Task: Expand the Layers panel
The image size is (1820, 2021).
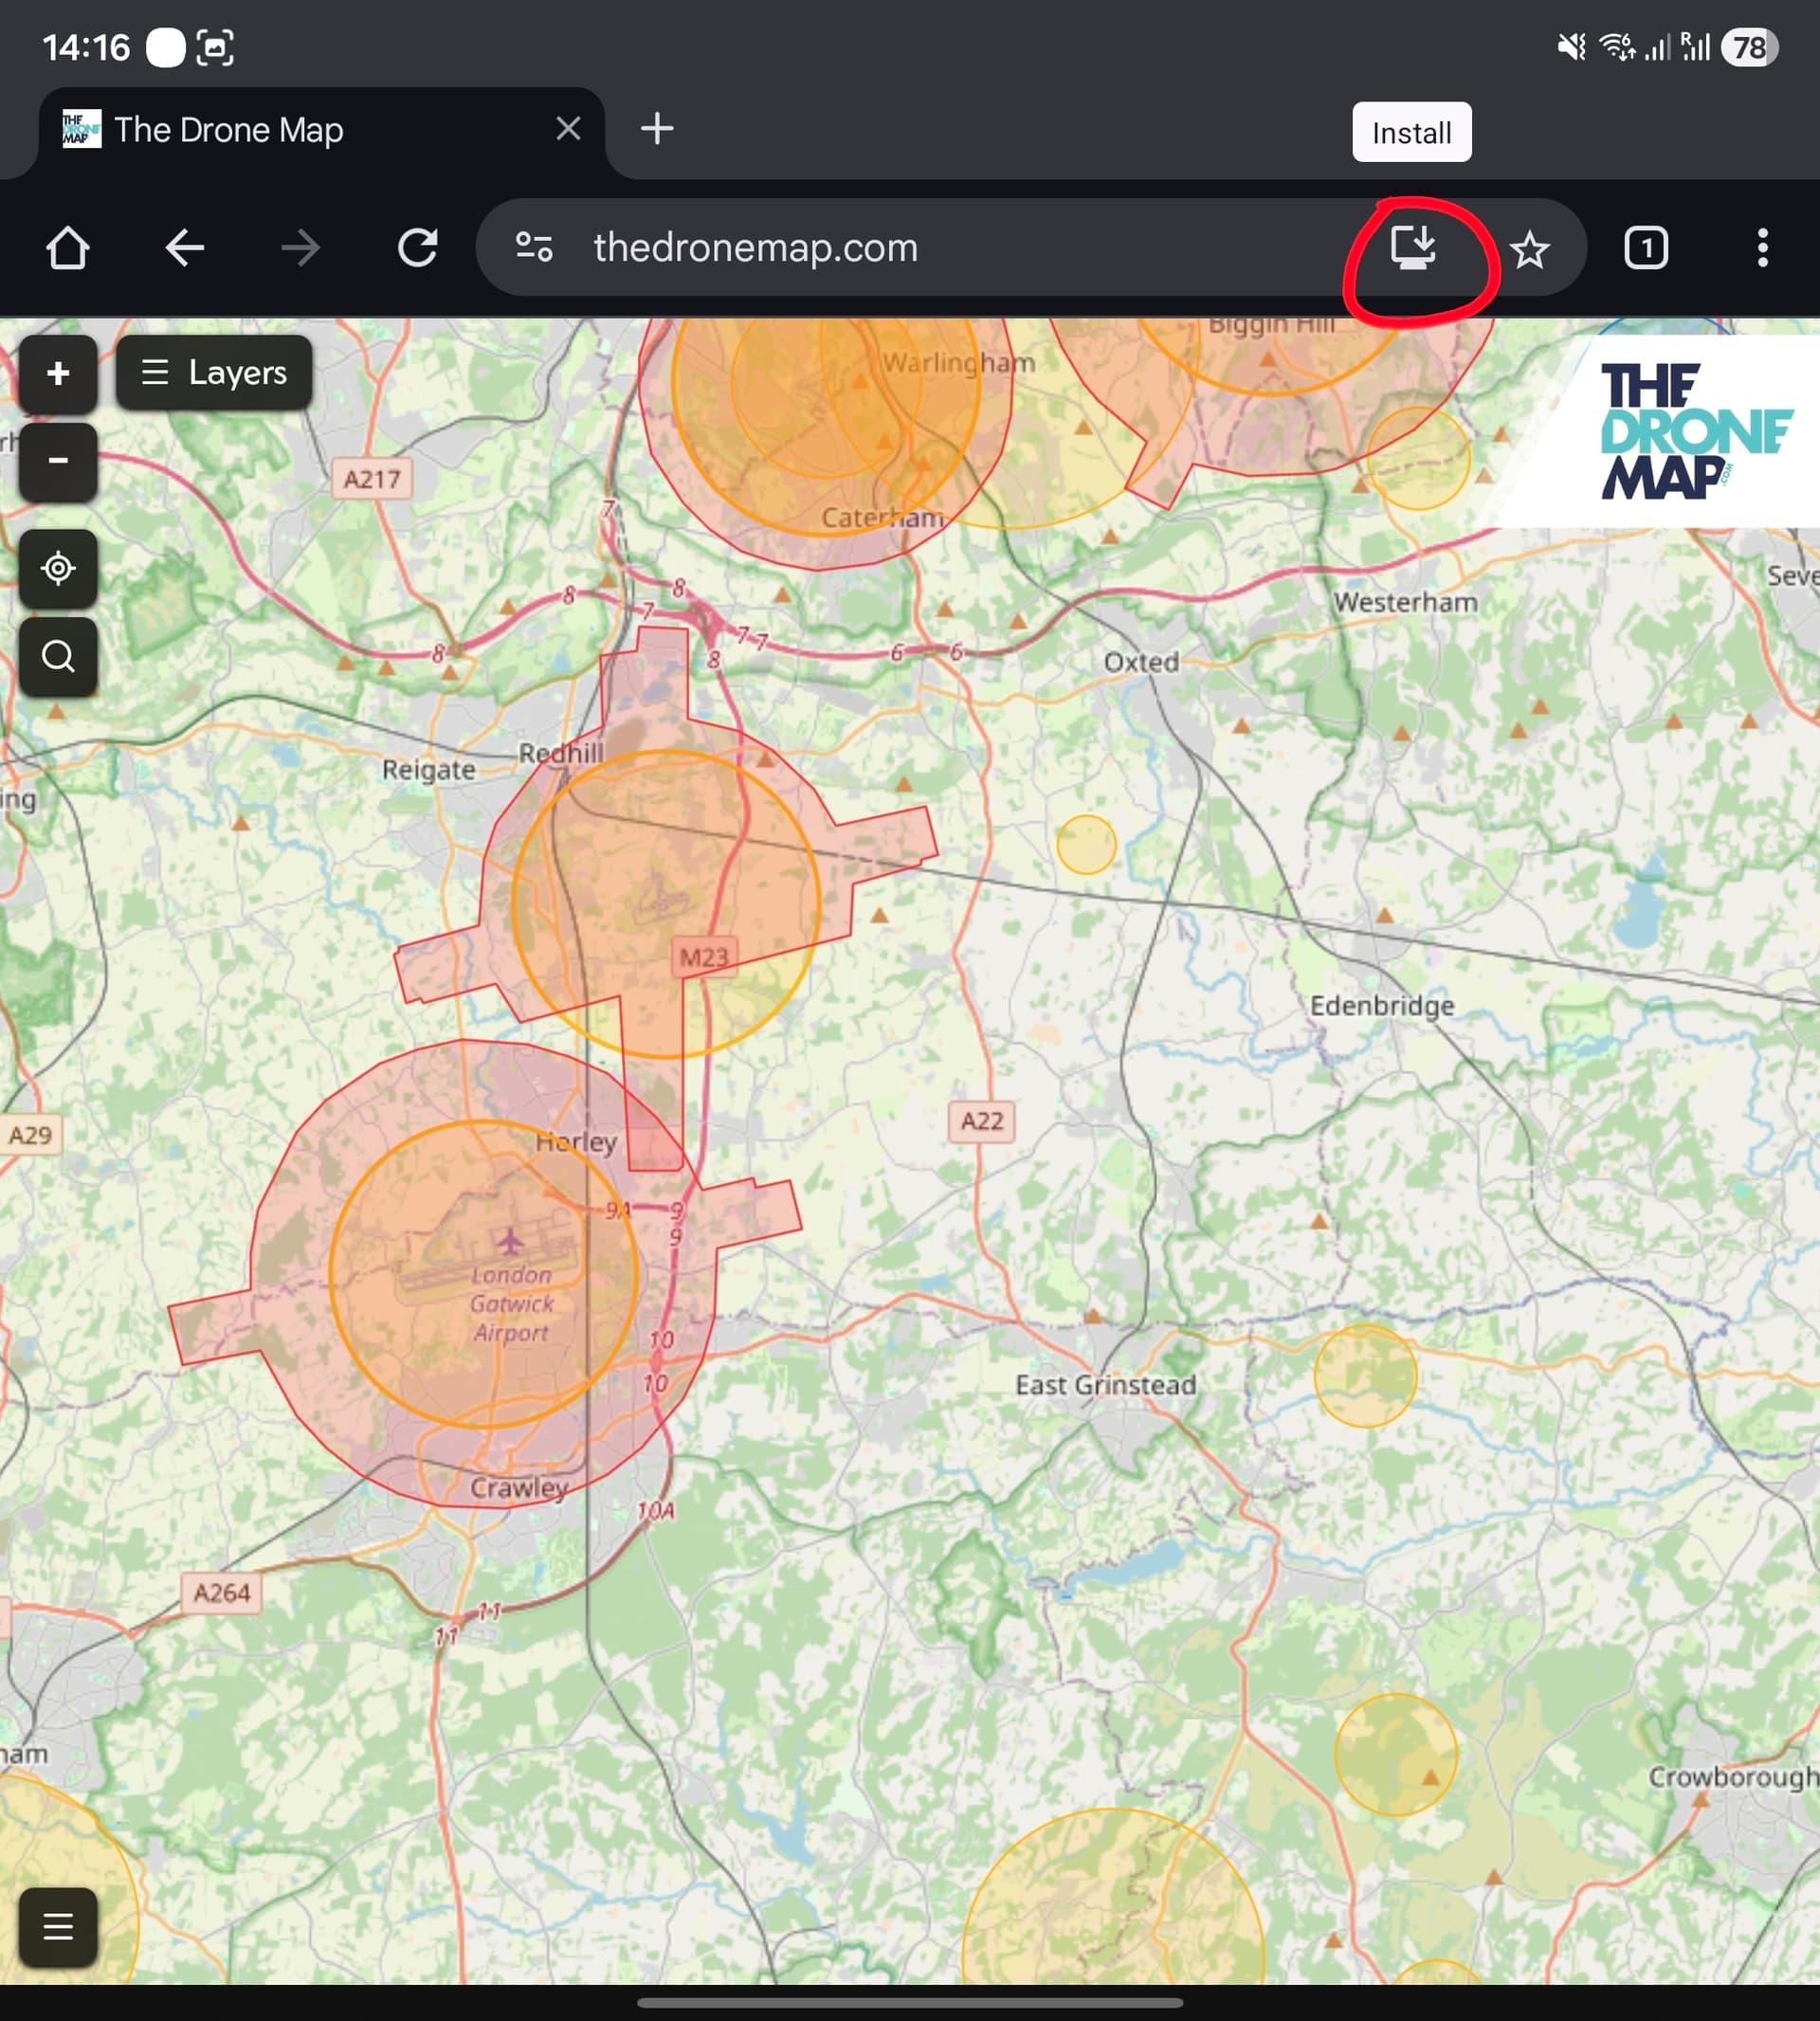Action: pyautogui.click(x=214, y=373)
